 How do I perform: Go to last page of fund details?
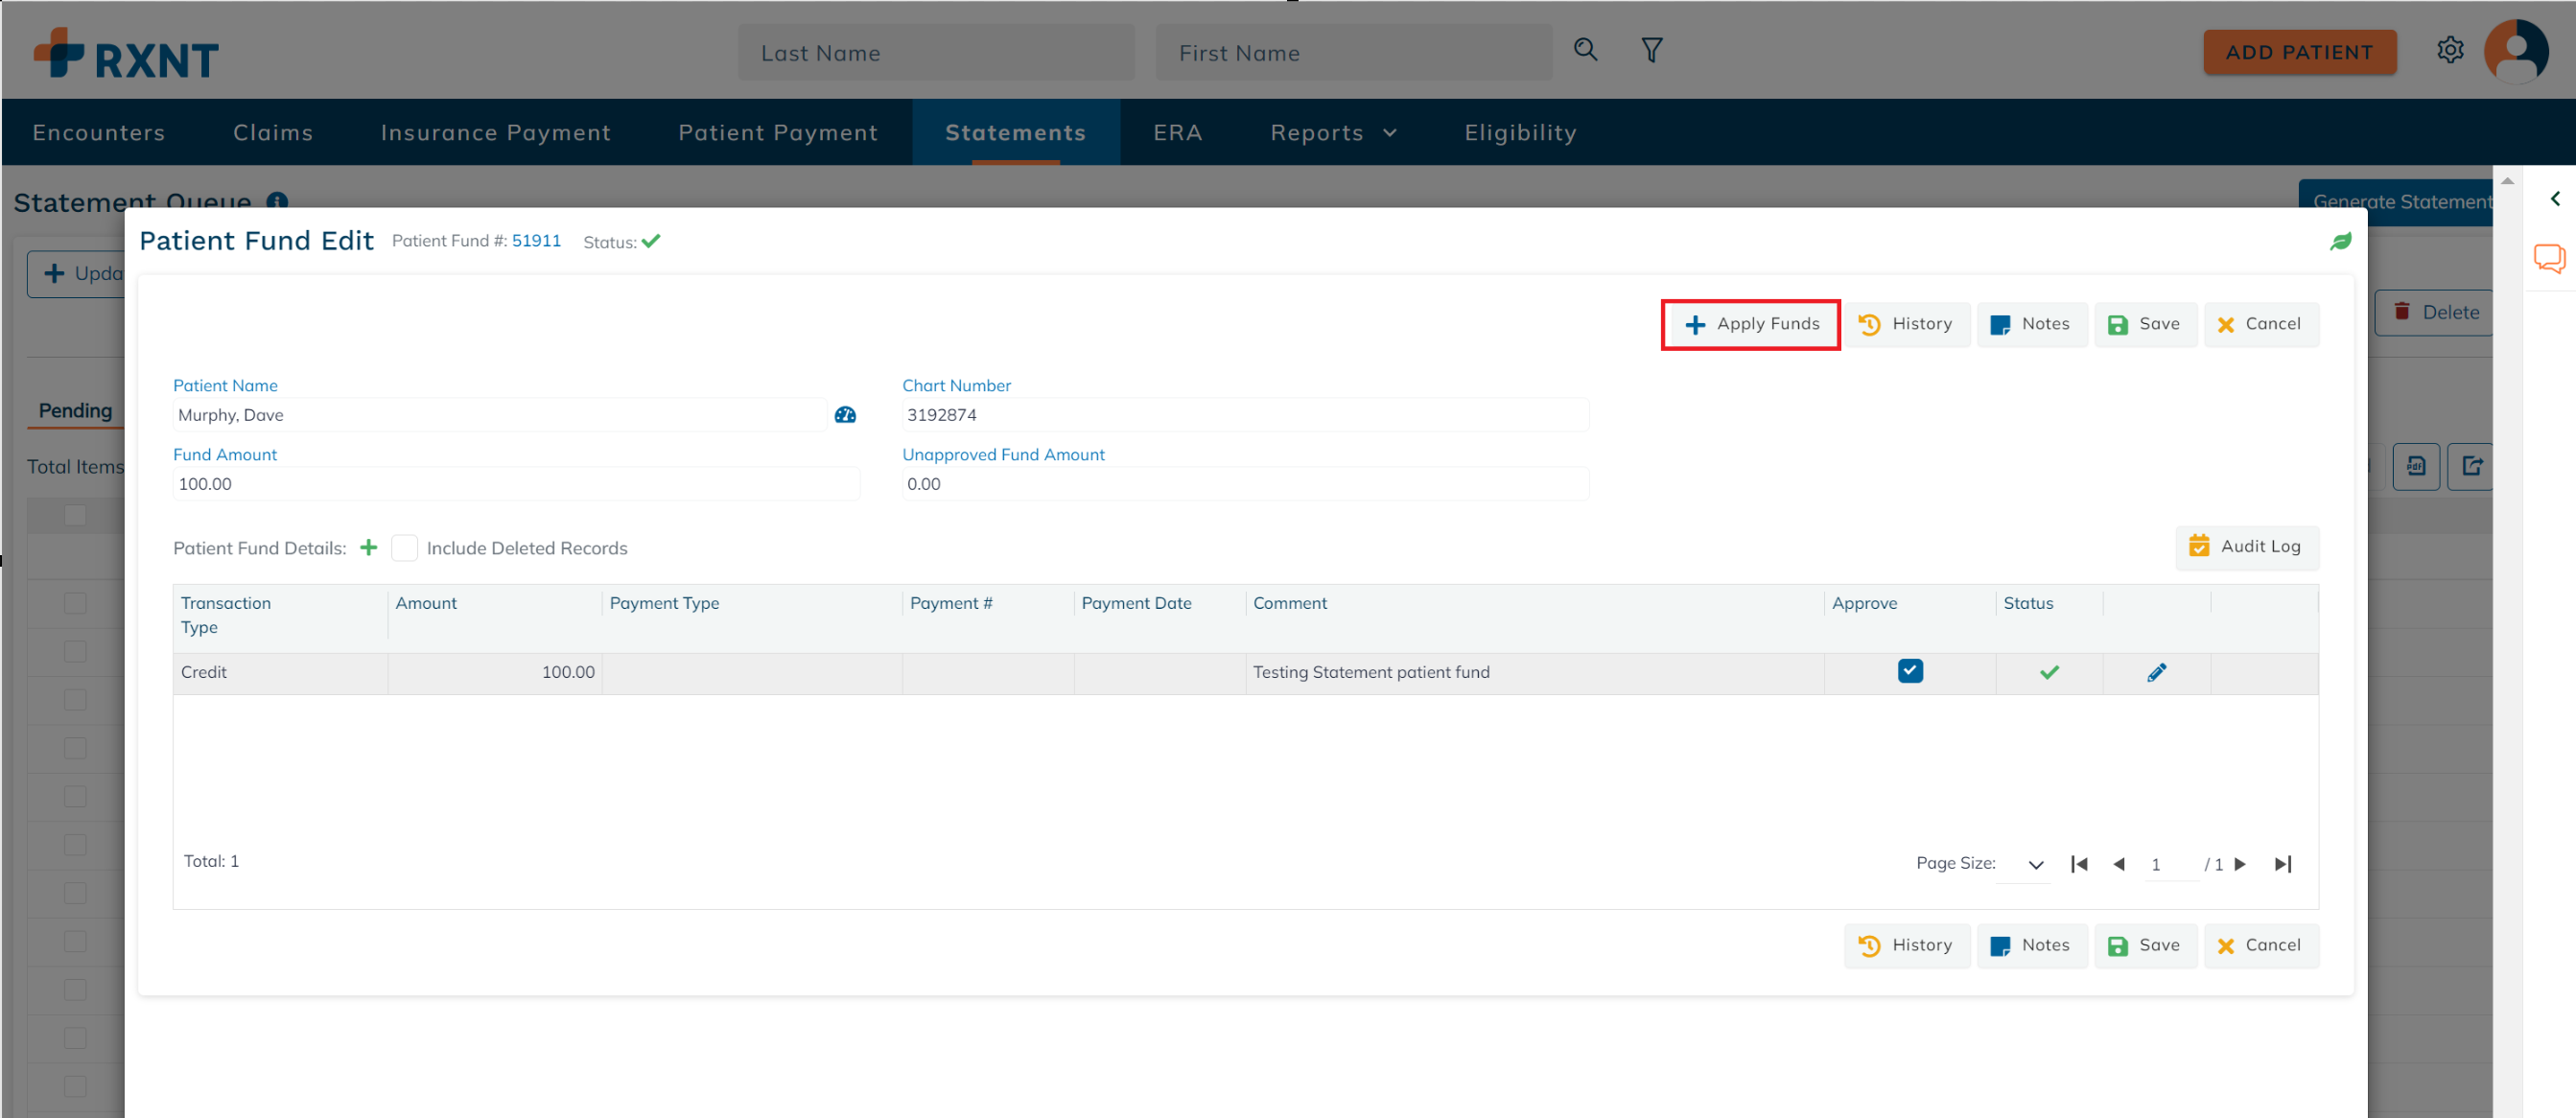2283,864
